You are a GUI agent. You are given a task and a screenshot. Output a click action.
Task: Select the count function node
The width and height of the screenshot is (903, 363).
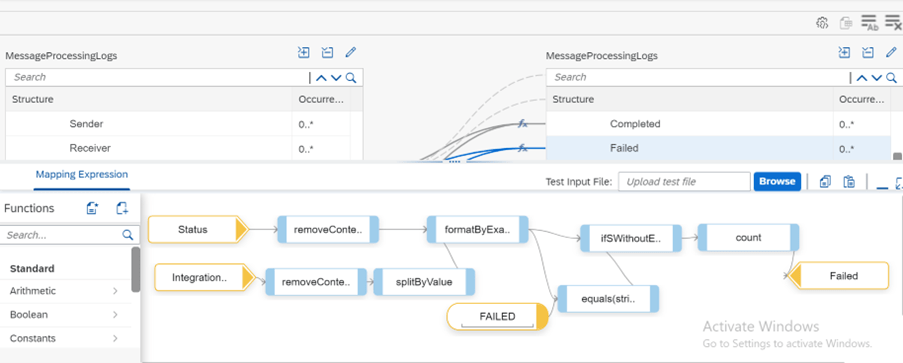[748, 237]
